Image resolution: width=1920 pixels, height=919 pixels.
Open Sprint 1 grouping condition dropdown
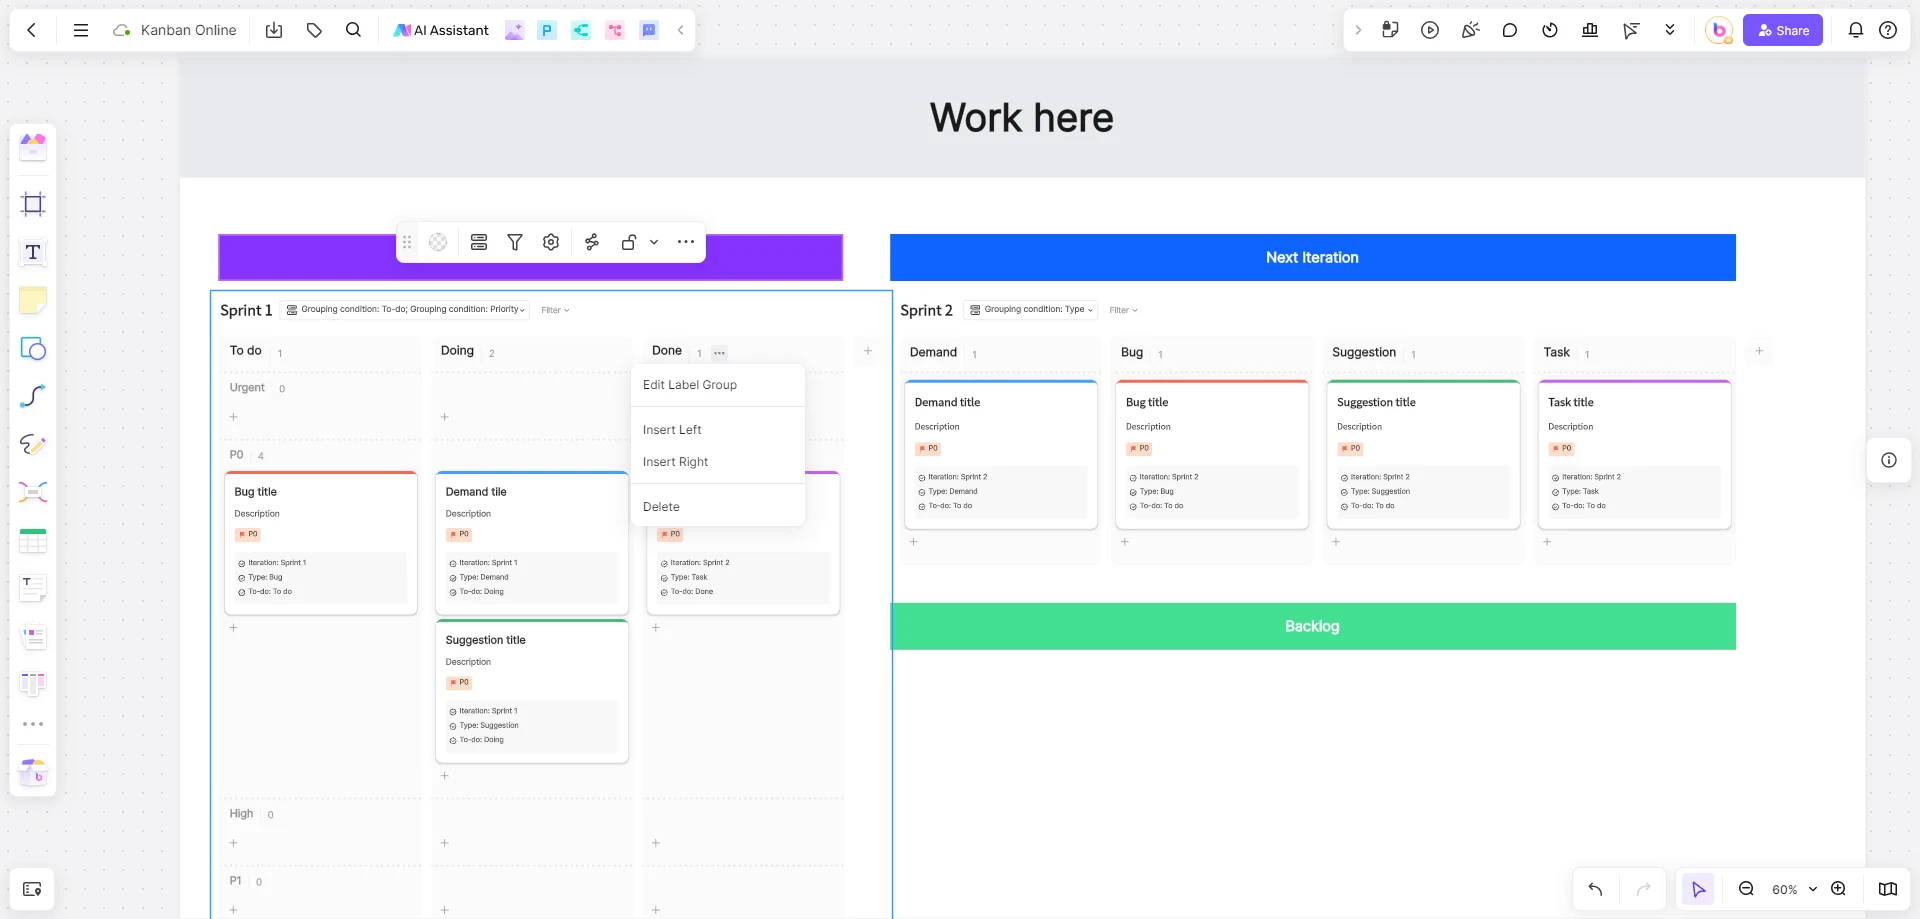pos(406,310)
